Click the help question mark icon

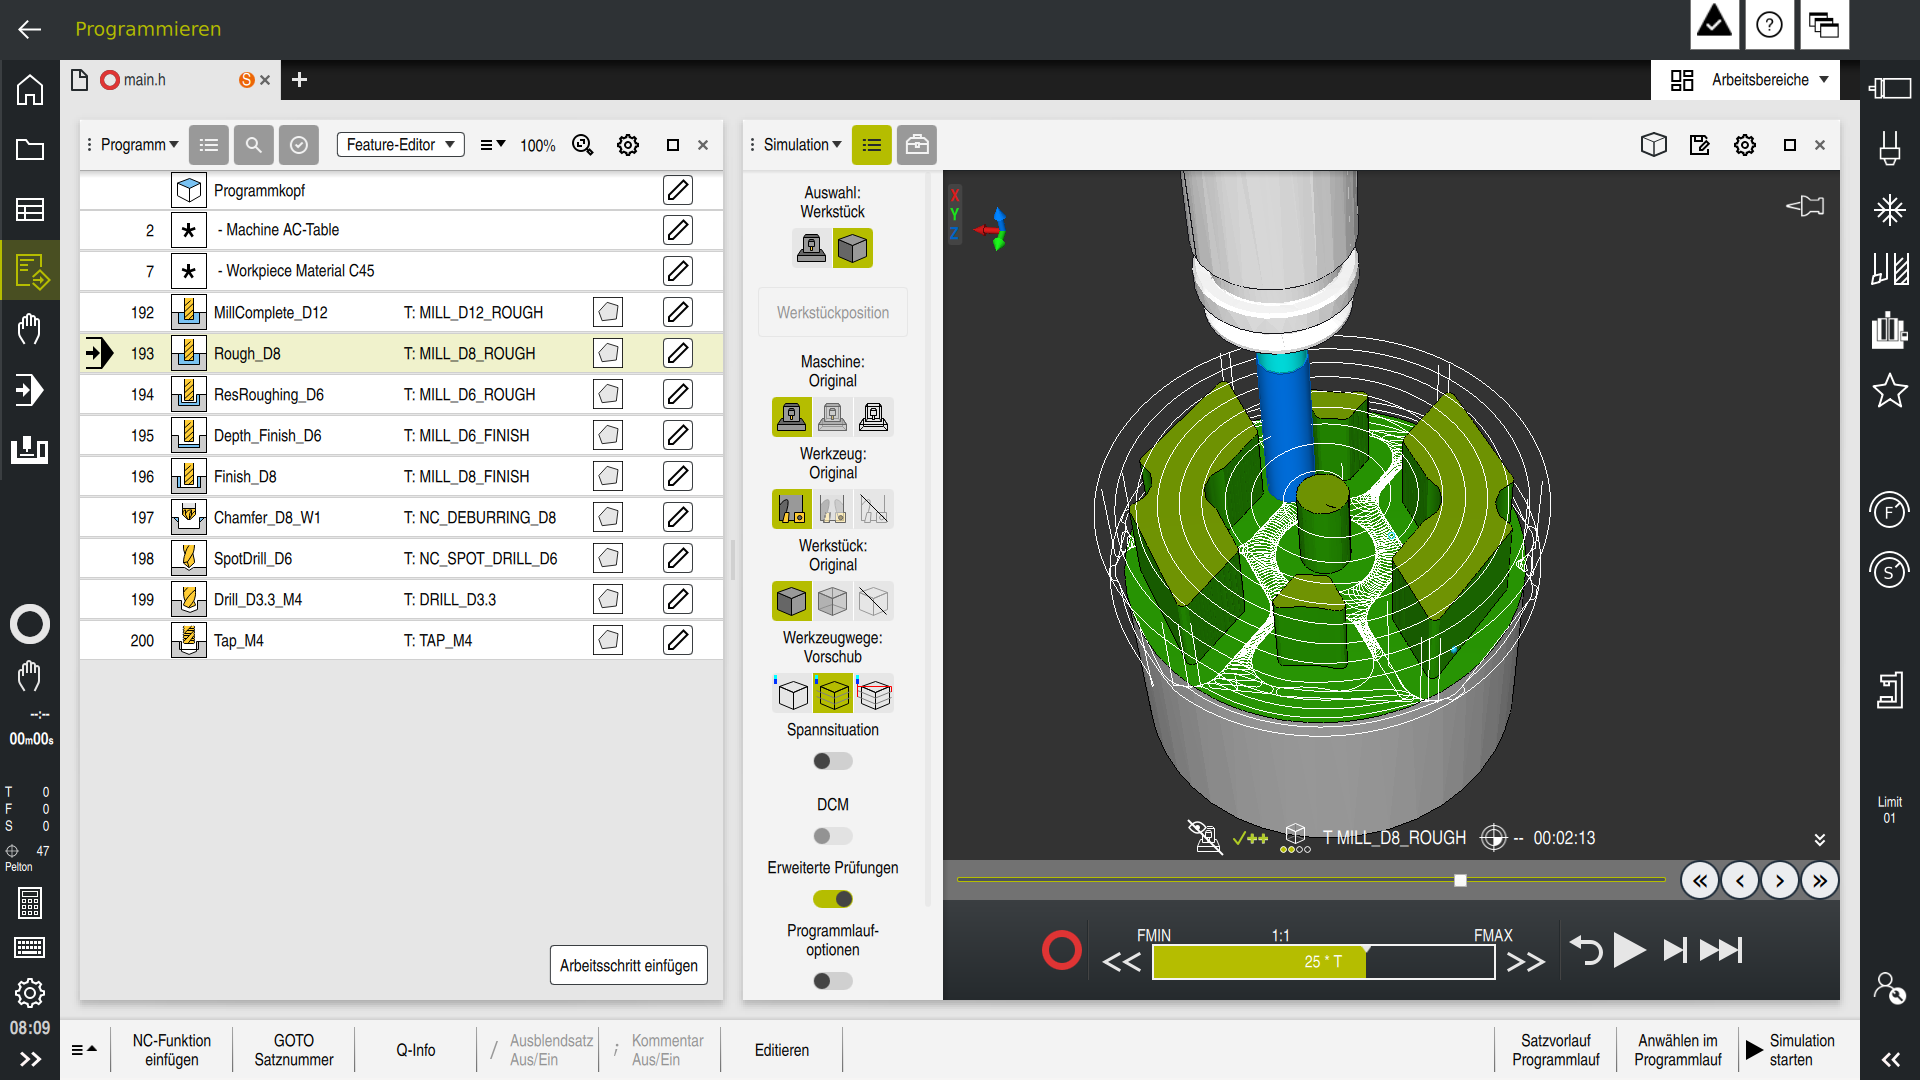[1769, 25]
